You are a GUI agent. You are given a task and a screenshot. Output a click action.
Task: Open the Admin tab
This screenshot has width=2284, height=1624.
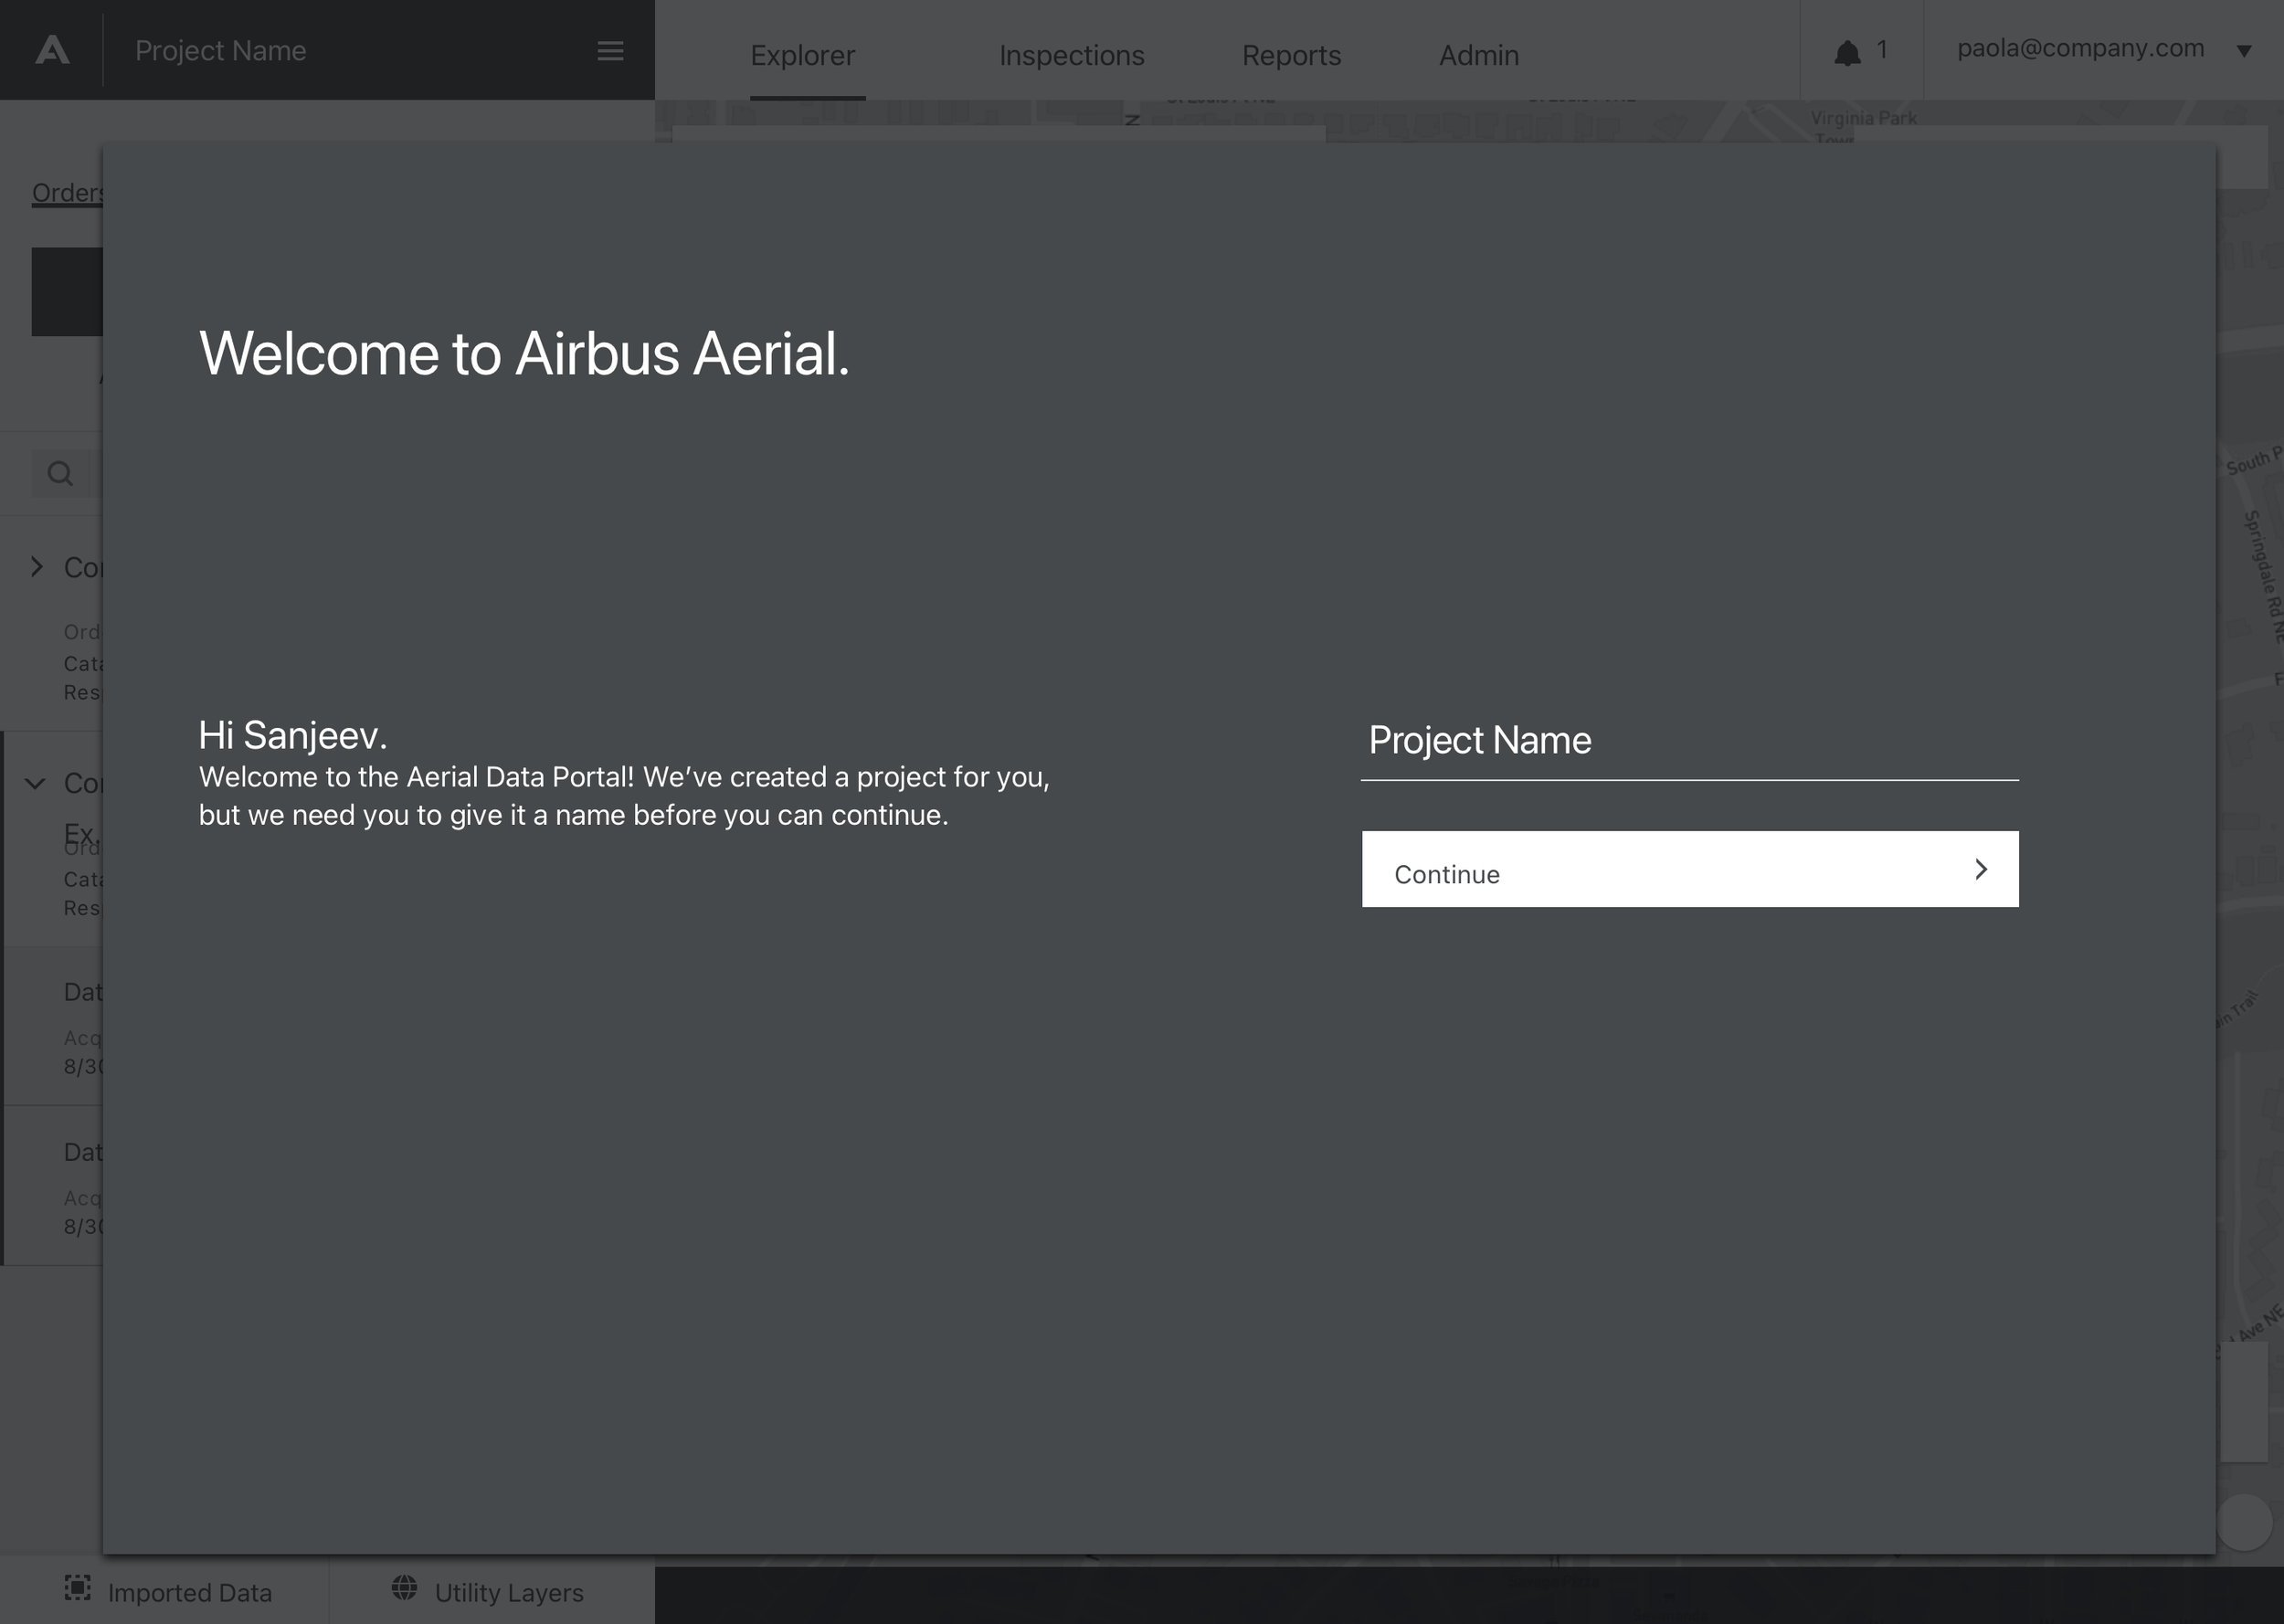(1479, 55)
